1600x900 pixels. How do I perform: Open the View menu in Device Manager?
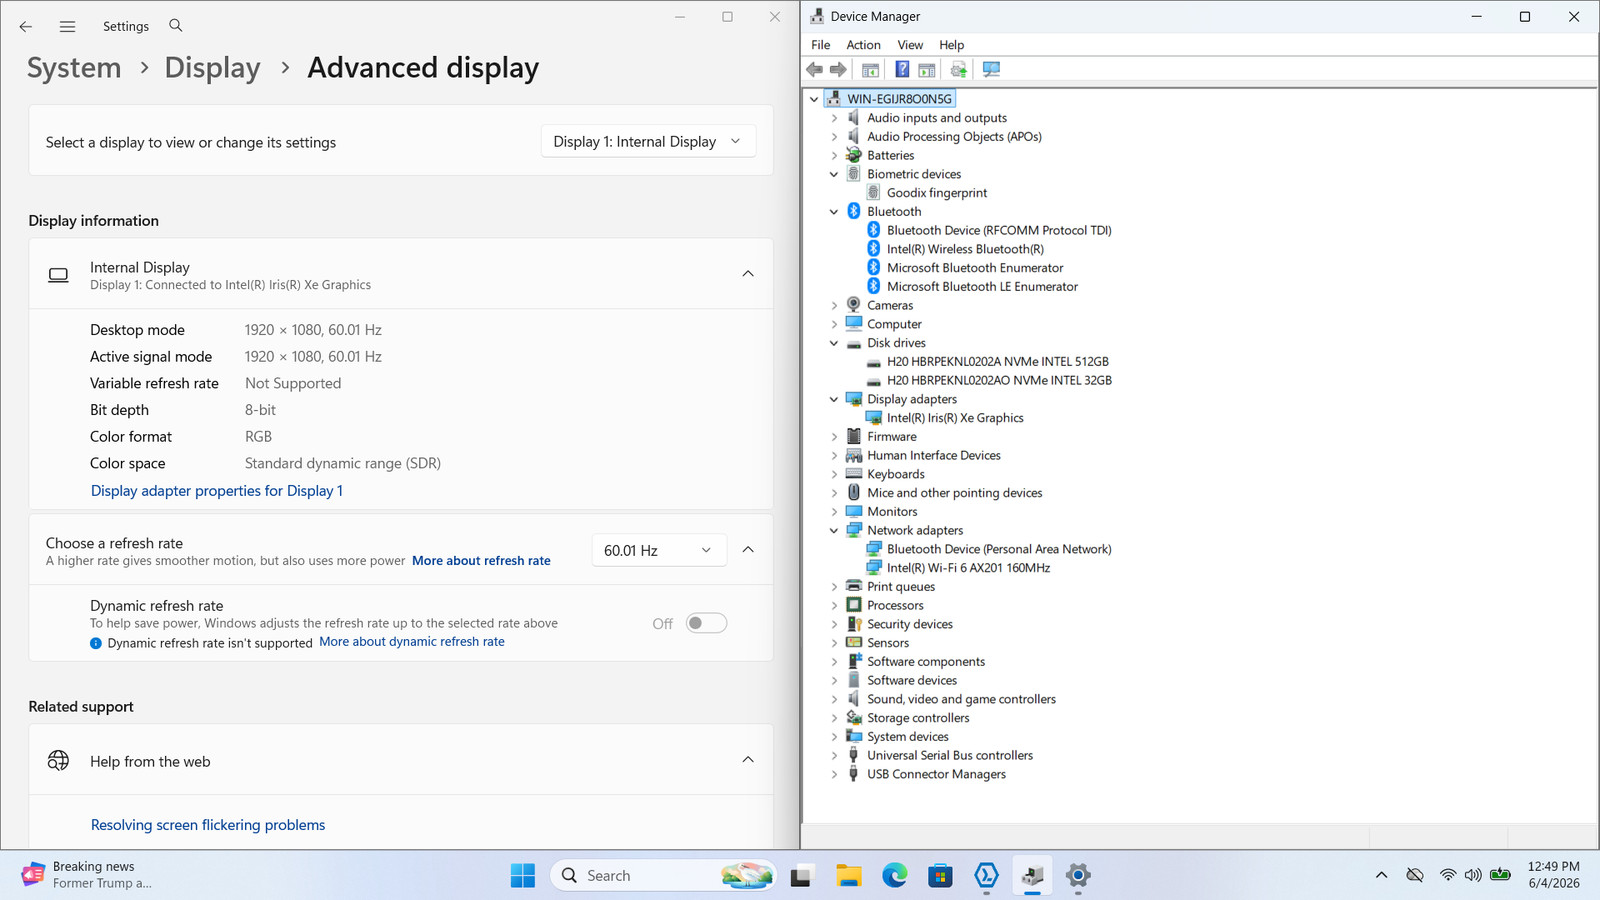coord(910,45)
